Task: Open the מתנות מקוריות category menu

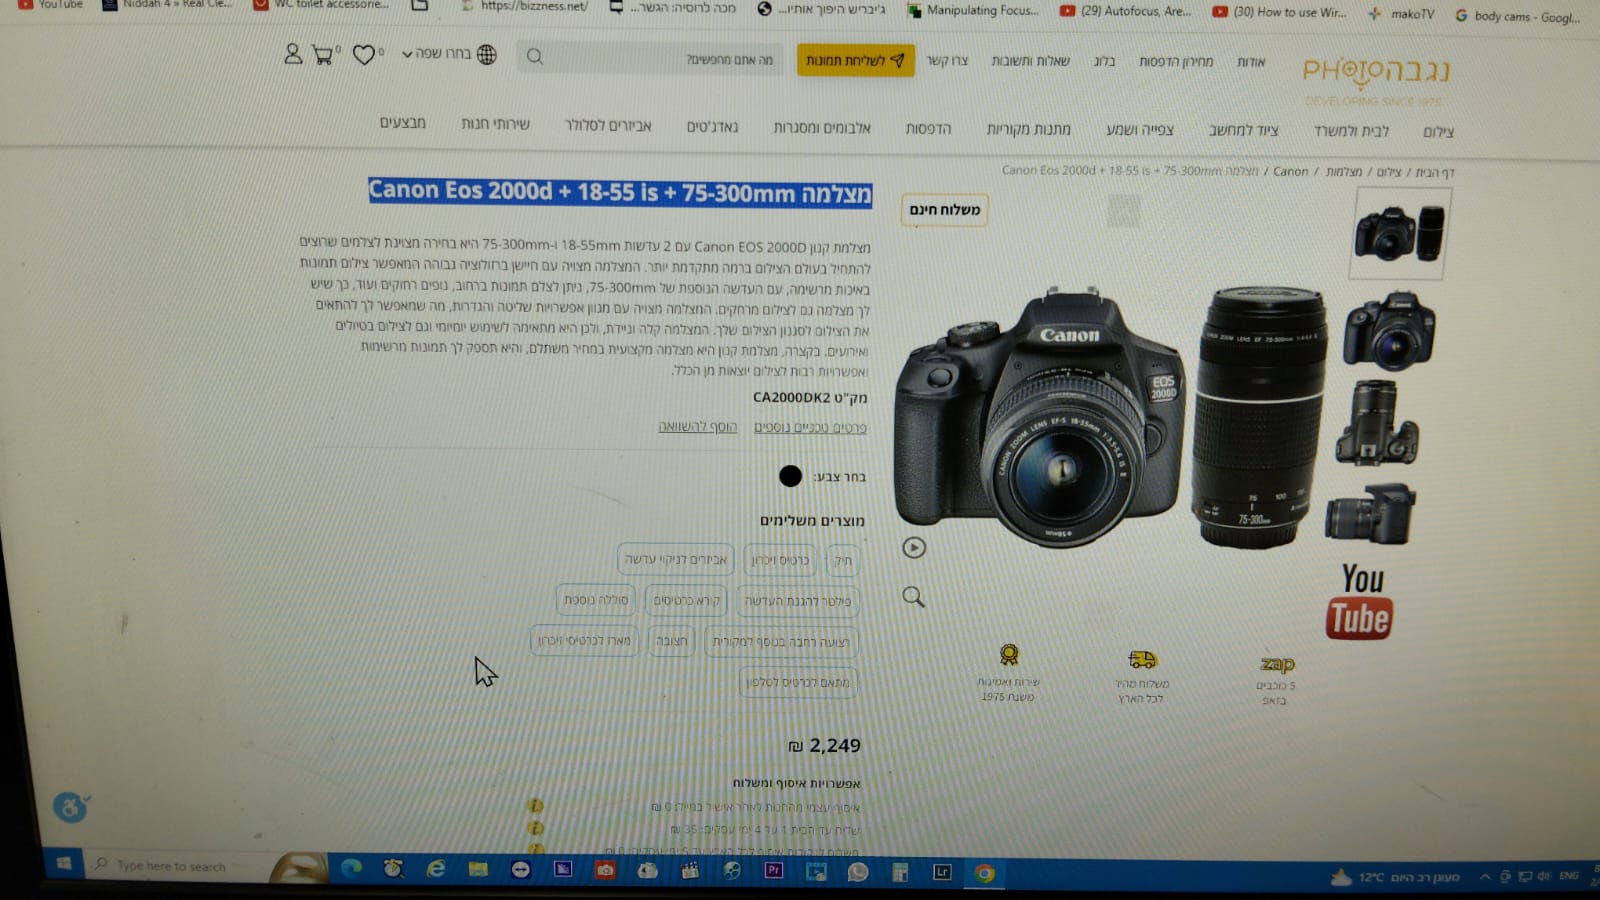Action: [x=1028, y=129]
